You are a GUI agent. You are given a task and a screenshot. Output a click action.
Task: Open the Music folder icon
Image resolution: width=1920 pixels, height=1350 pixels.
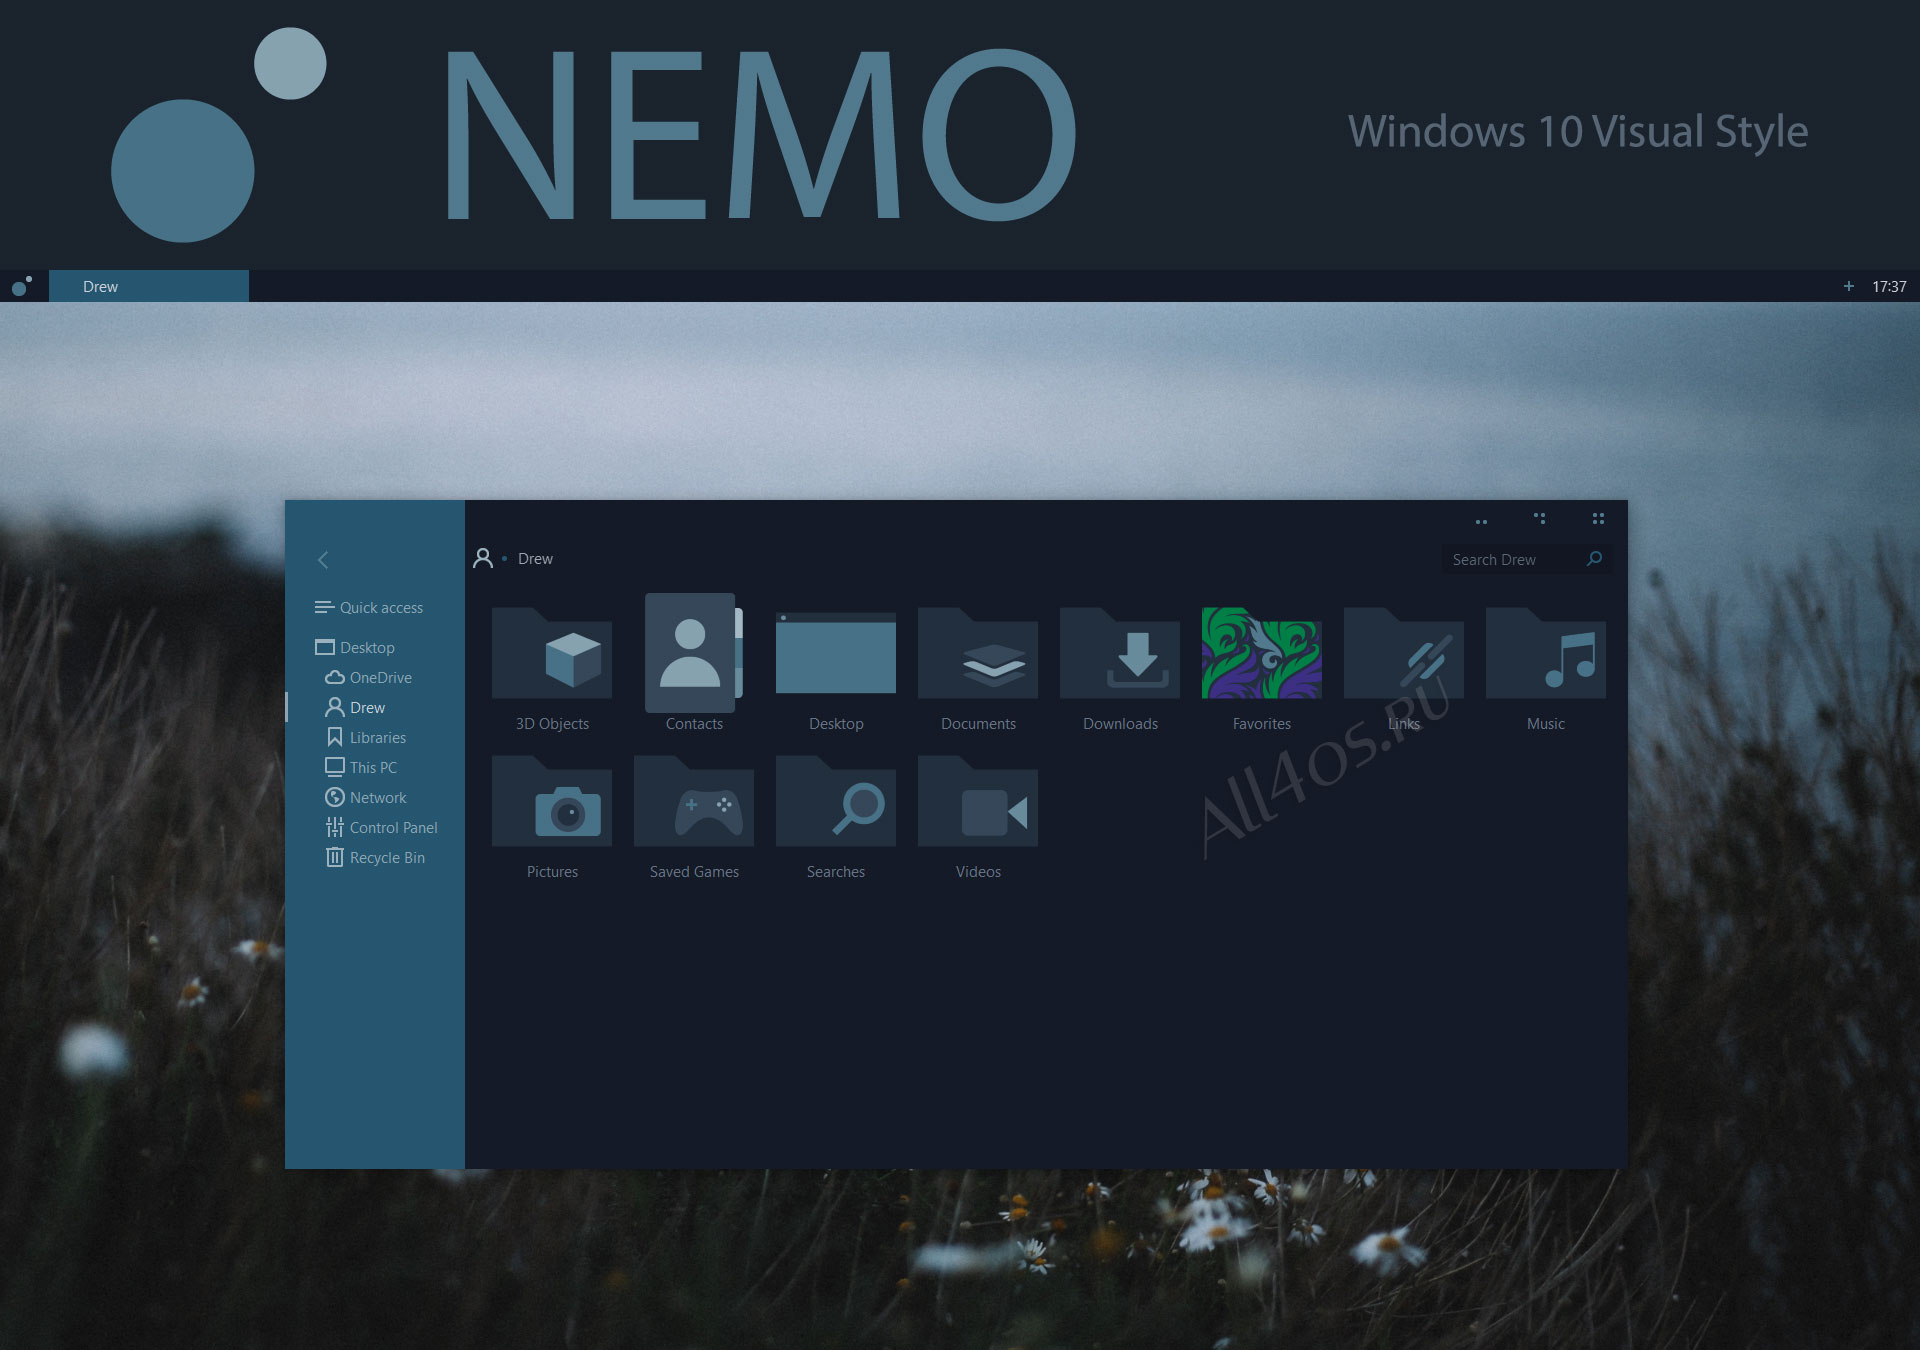point(1546,653)
